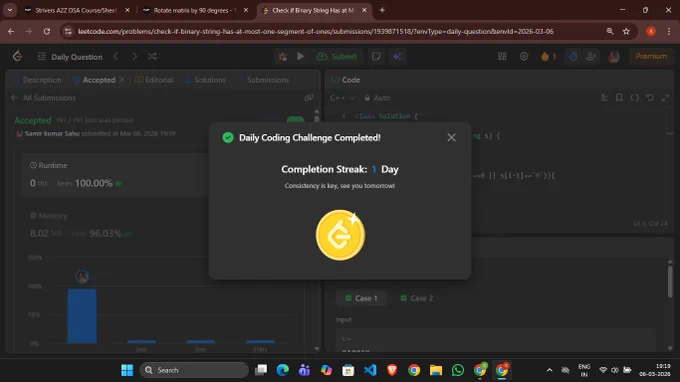
Task: Go to the previous question arrow
Action: (116, 56)
